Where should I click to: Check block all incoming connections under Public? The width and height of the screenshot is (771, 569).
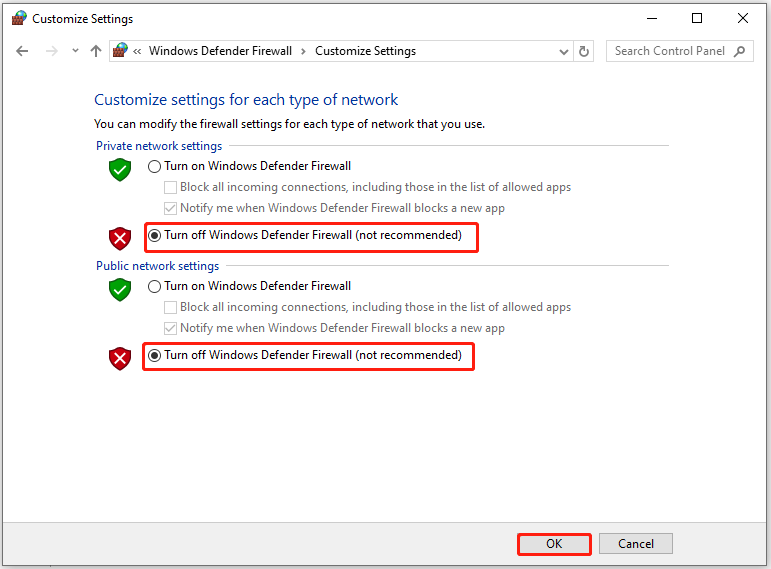point(170,307)
